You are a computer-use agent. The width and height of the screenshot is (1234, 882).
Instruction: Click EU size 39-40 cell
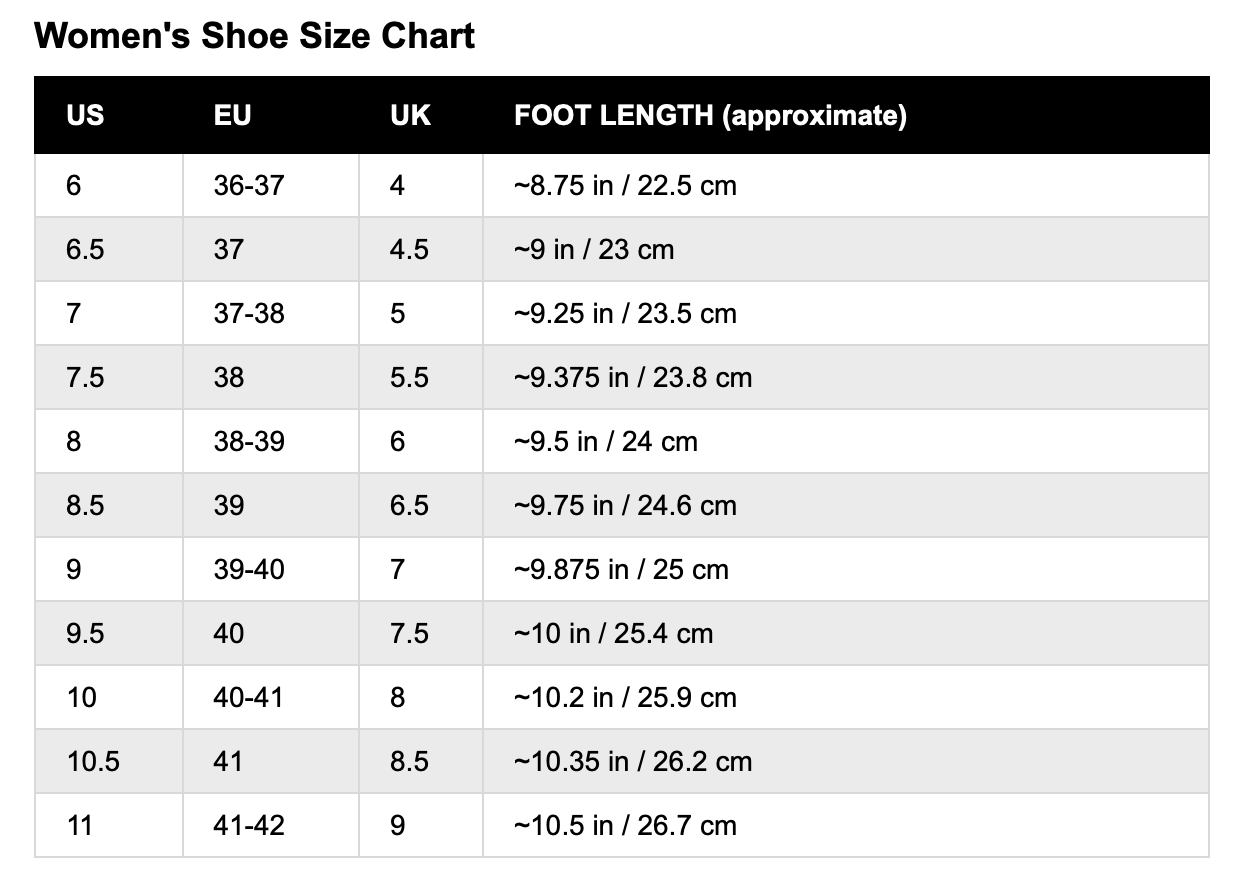271,569
